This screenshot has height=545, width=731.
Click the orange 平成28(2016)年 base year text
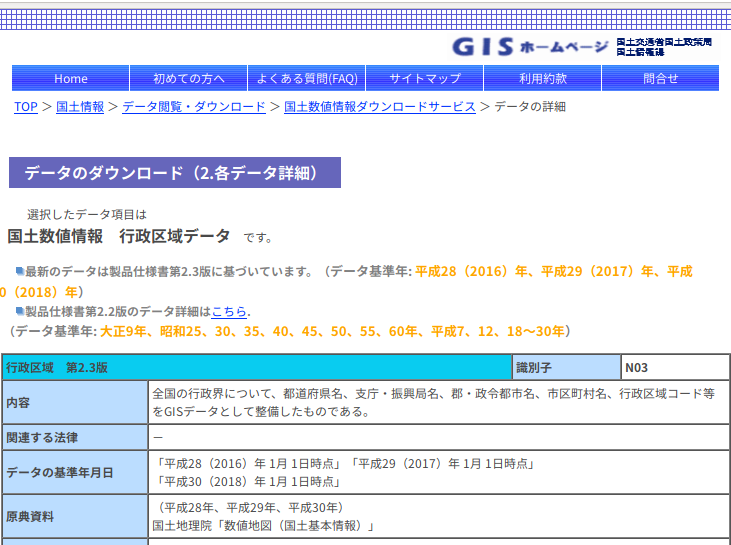[x=471, y=271]
